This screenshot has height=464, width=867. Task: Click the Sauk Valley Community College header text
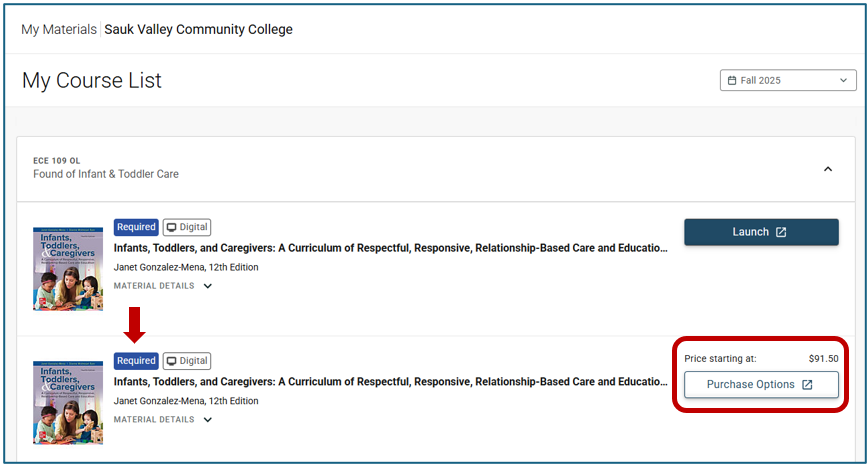pyautogui.click(x=199, y=29)
